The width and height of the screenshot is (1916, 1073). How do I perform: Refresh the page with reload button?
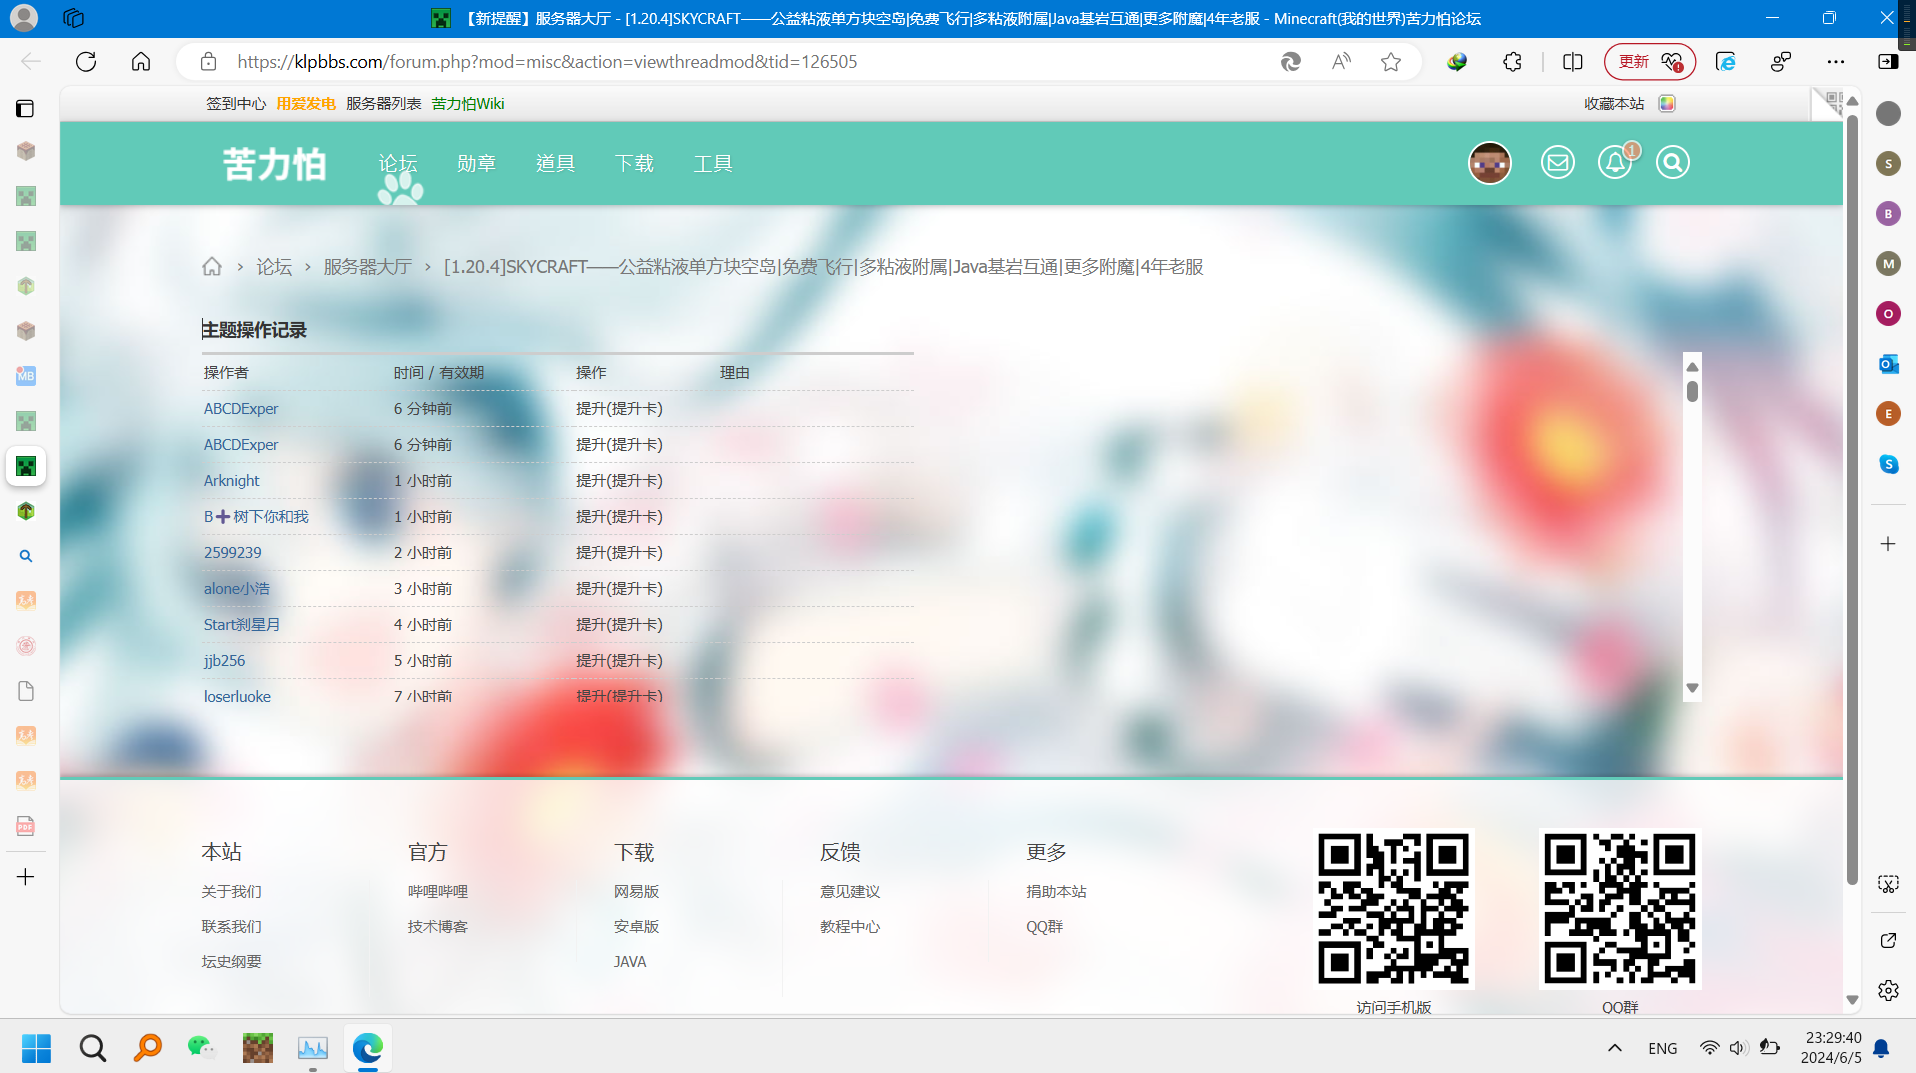(x=86, y=62)
